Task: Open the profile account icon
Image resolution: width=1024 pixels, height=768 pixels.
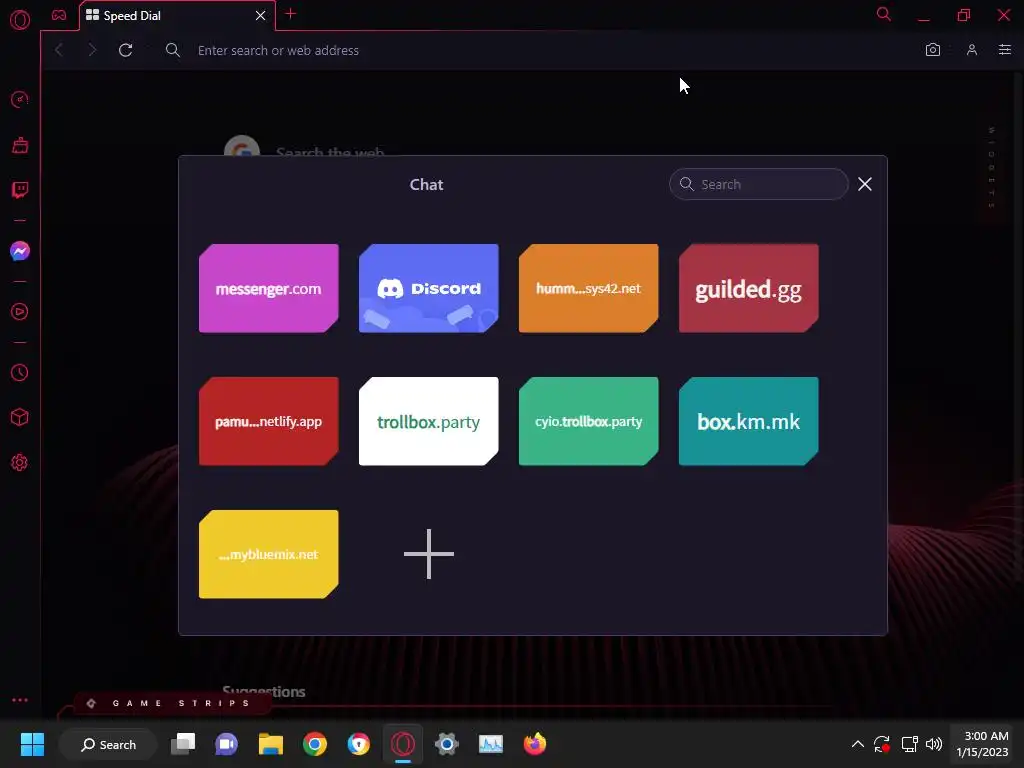Action: pyautogui.click(x=972, y=50)
